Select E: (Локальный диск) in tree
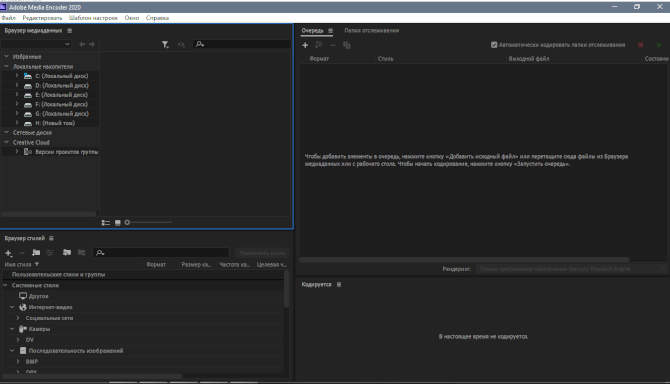 (x=61, y=95)
